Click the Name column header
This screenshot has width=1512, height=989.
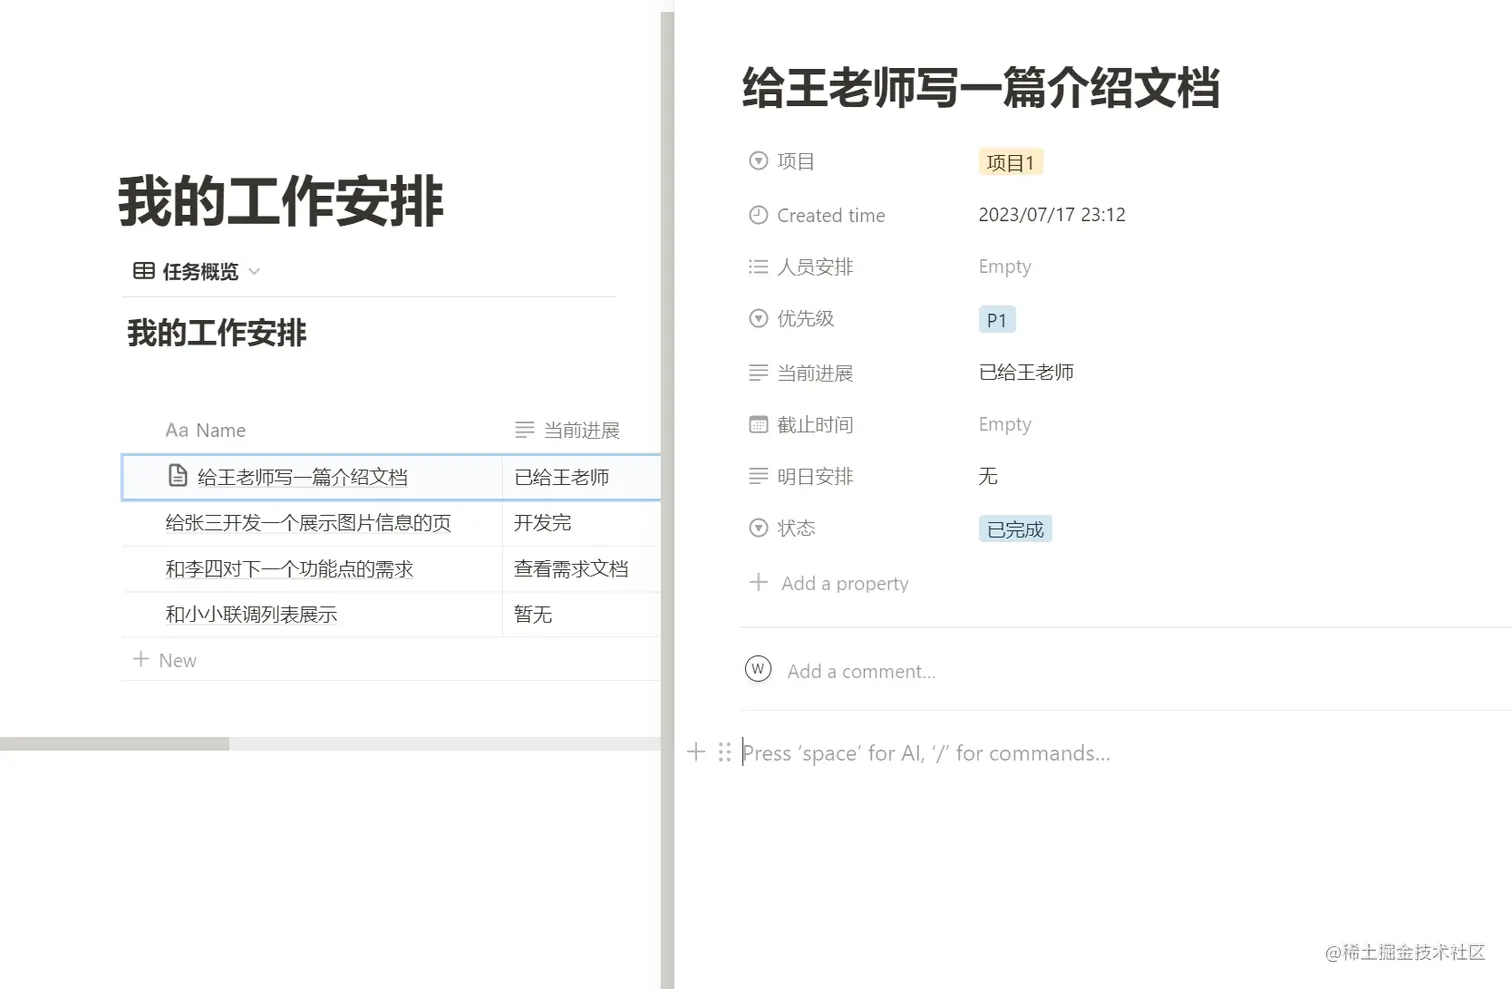pos(206,430)
